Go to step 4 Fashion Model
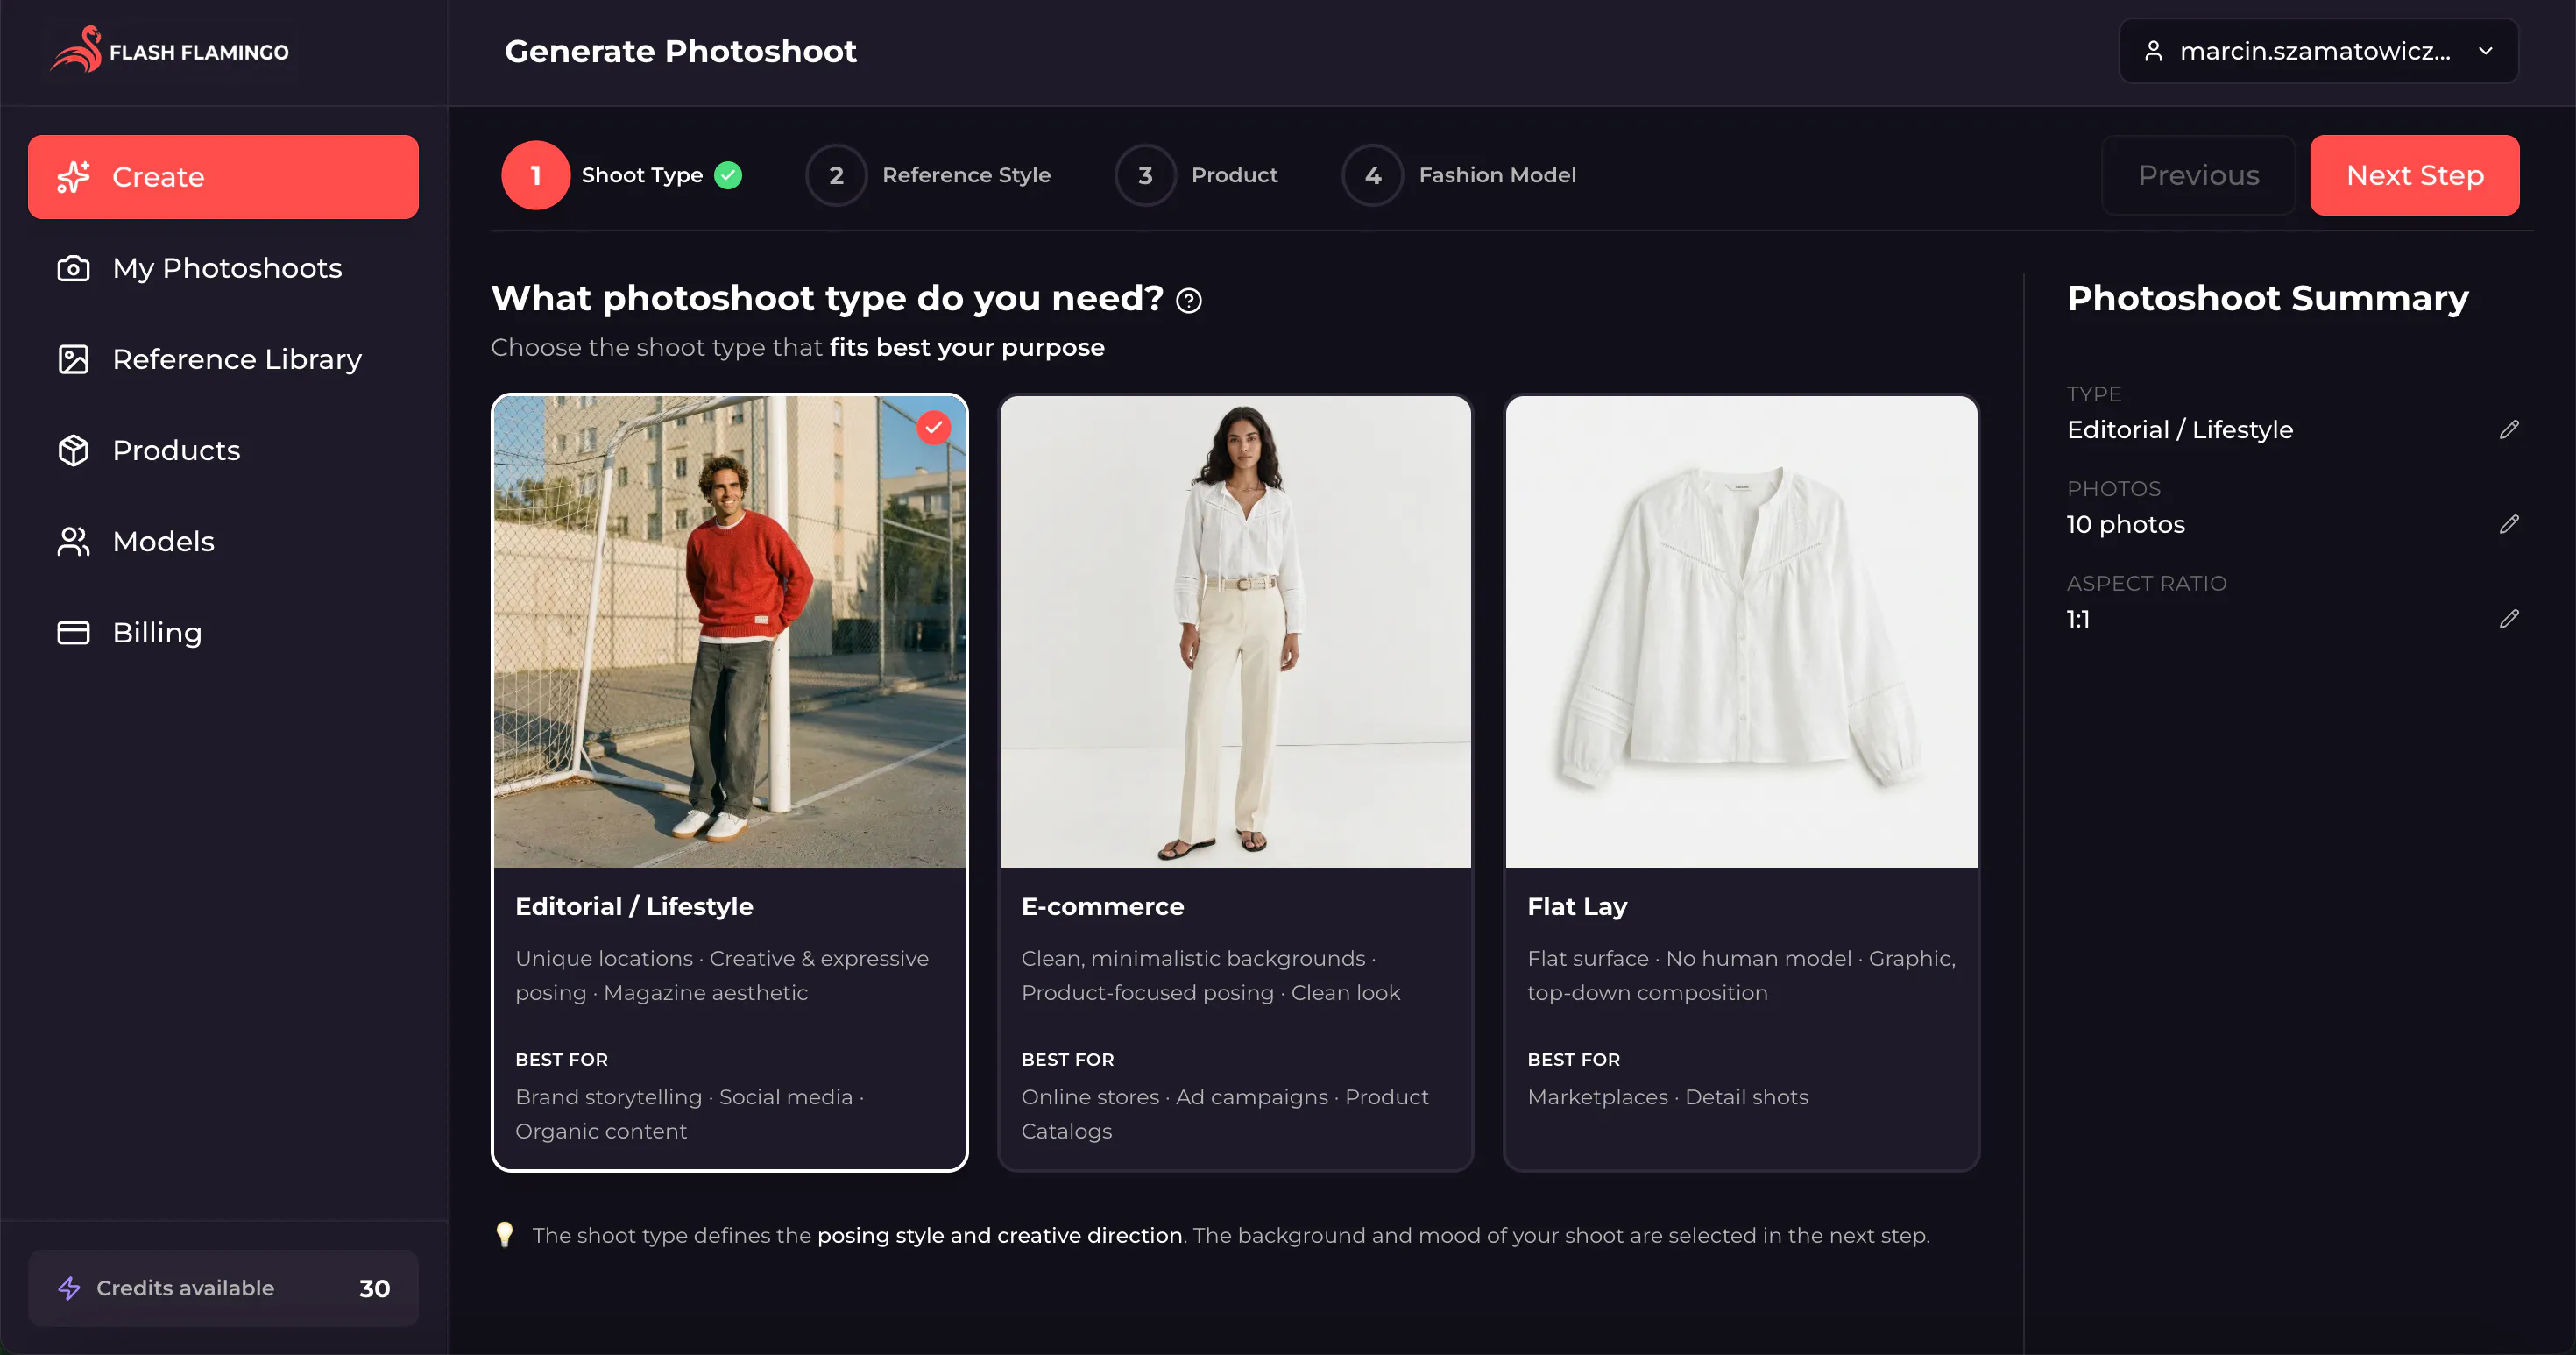Screen dimensions: 2576x1355 (x=1459, y=175)
